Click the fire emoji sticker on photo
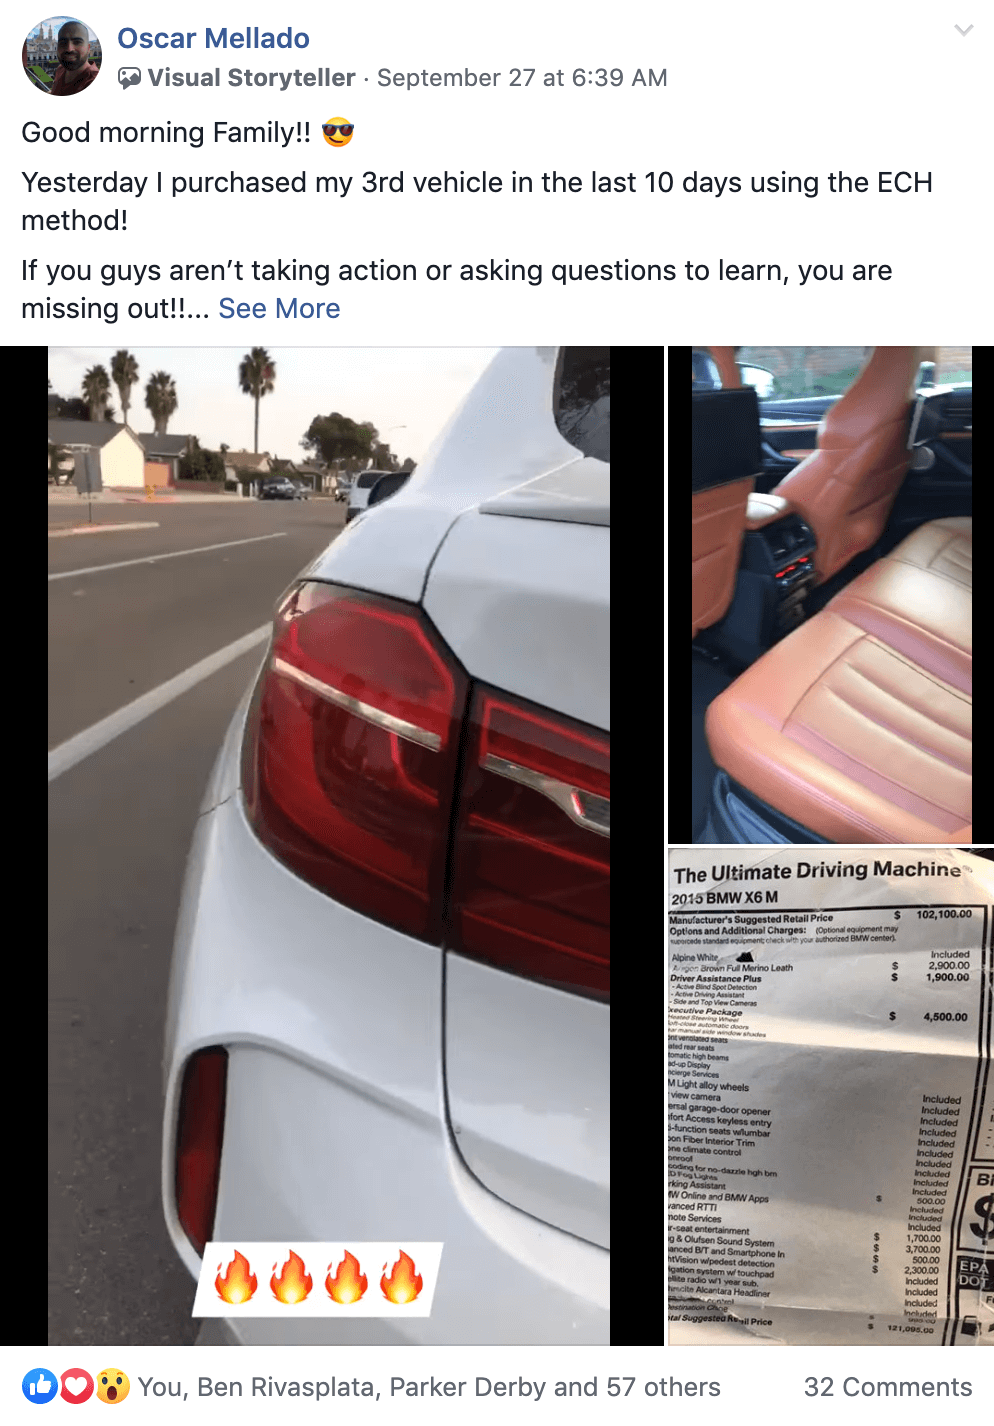Image resolution: width=994 pixels, height=1426 pixels. coord(318,1279)
